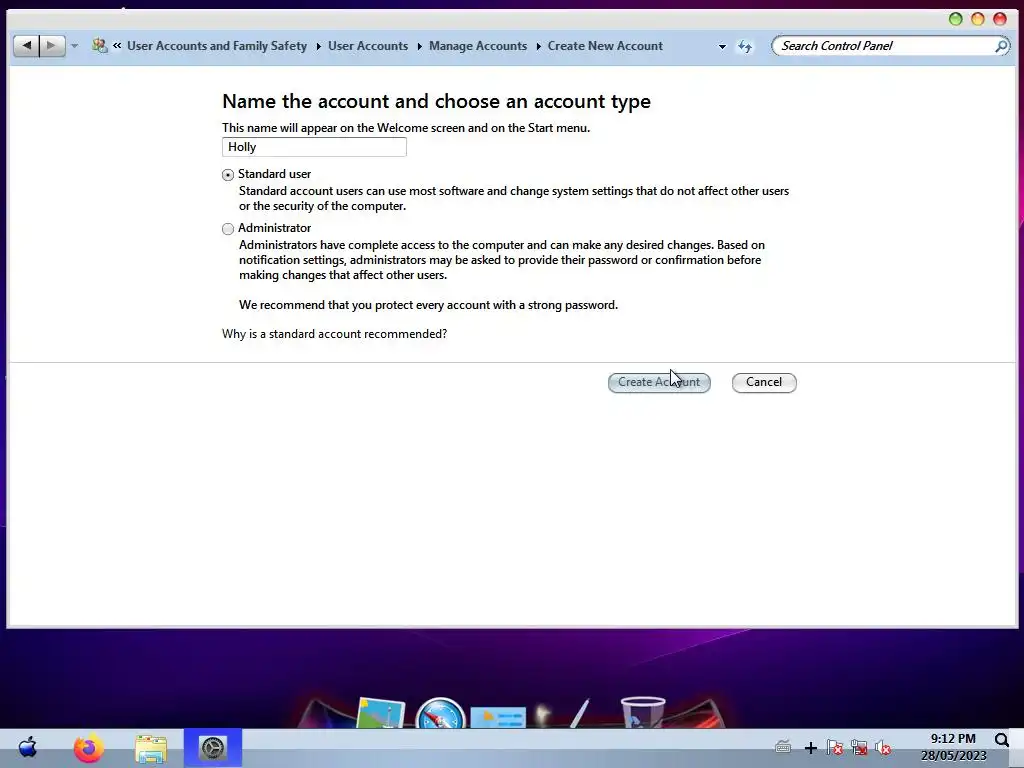
Task: Select the Standard user radio option
Action: (228, 174)
